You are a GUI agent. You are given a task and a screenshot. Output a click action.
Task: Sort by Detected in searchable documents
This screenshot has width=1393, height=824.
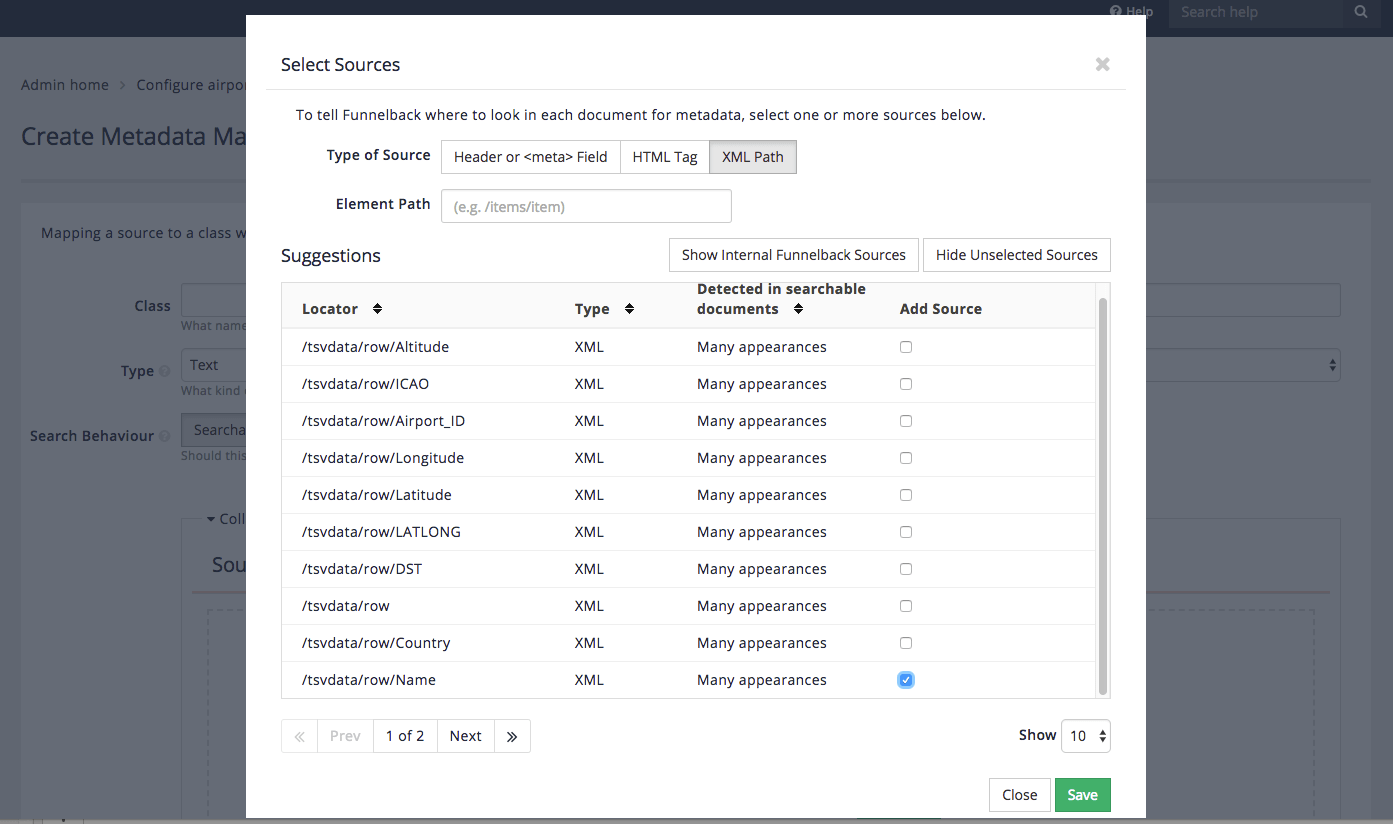[798, 309]
